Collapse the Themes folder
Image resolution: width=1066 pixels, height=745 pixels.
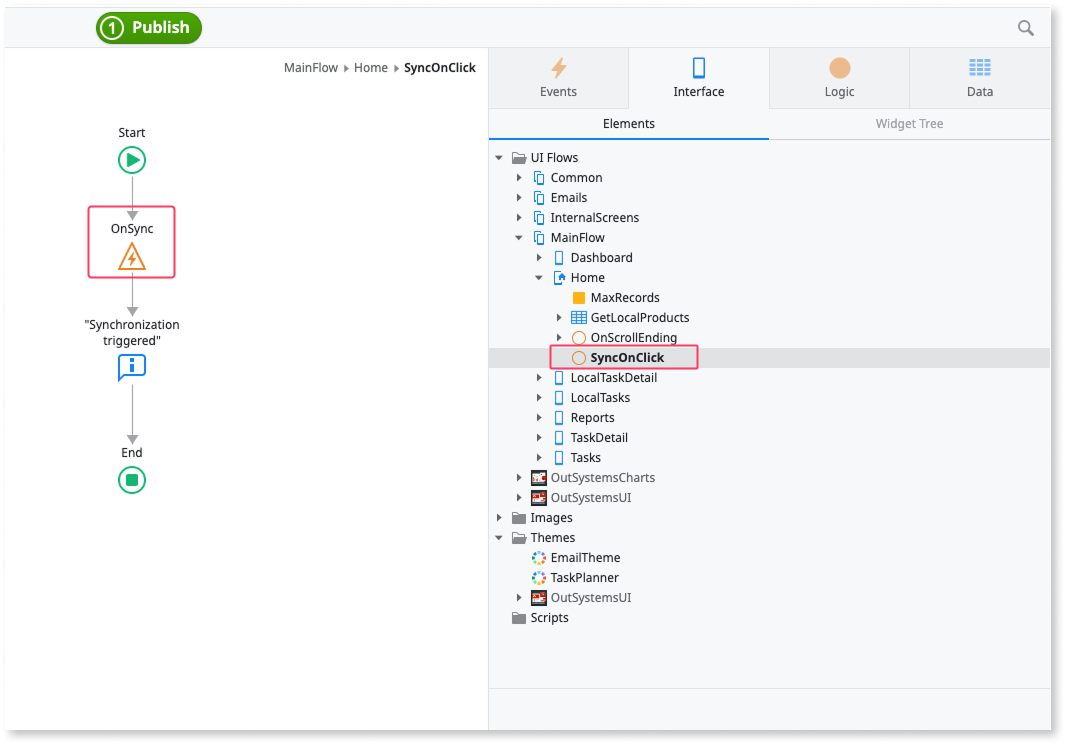(499, 537)
